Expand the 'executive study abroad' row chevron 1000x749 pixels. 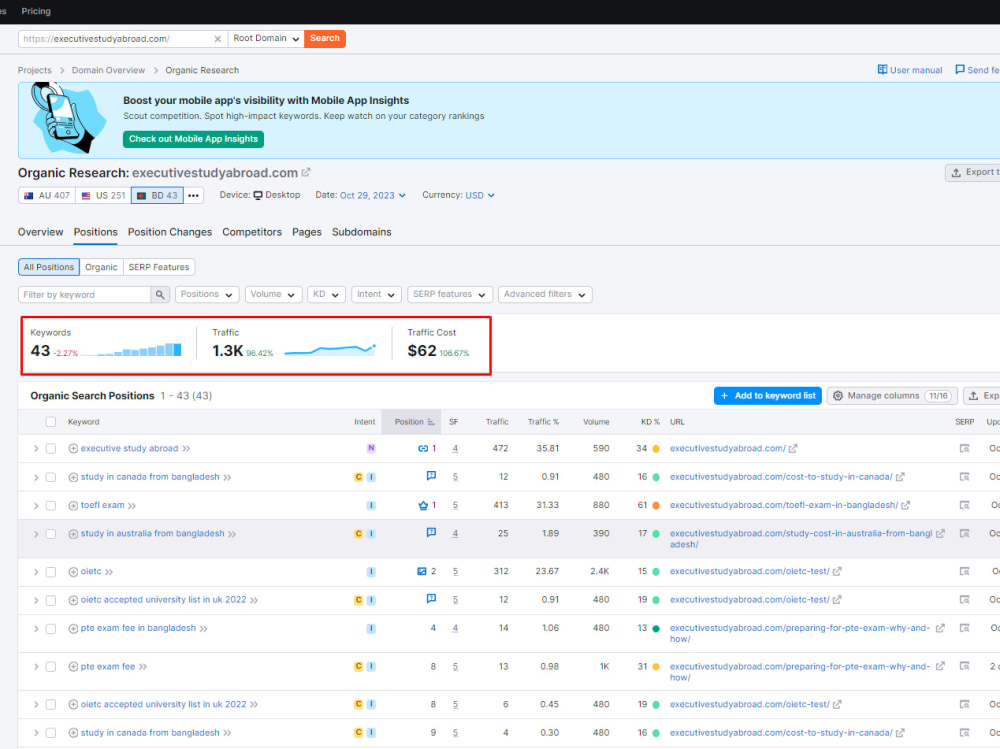pos(36,449)
